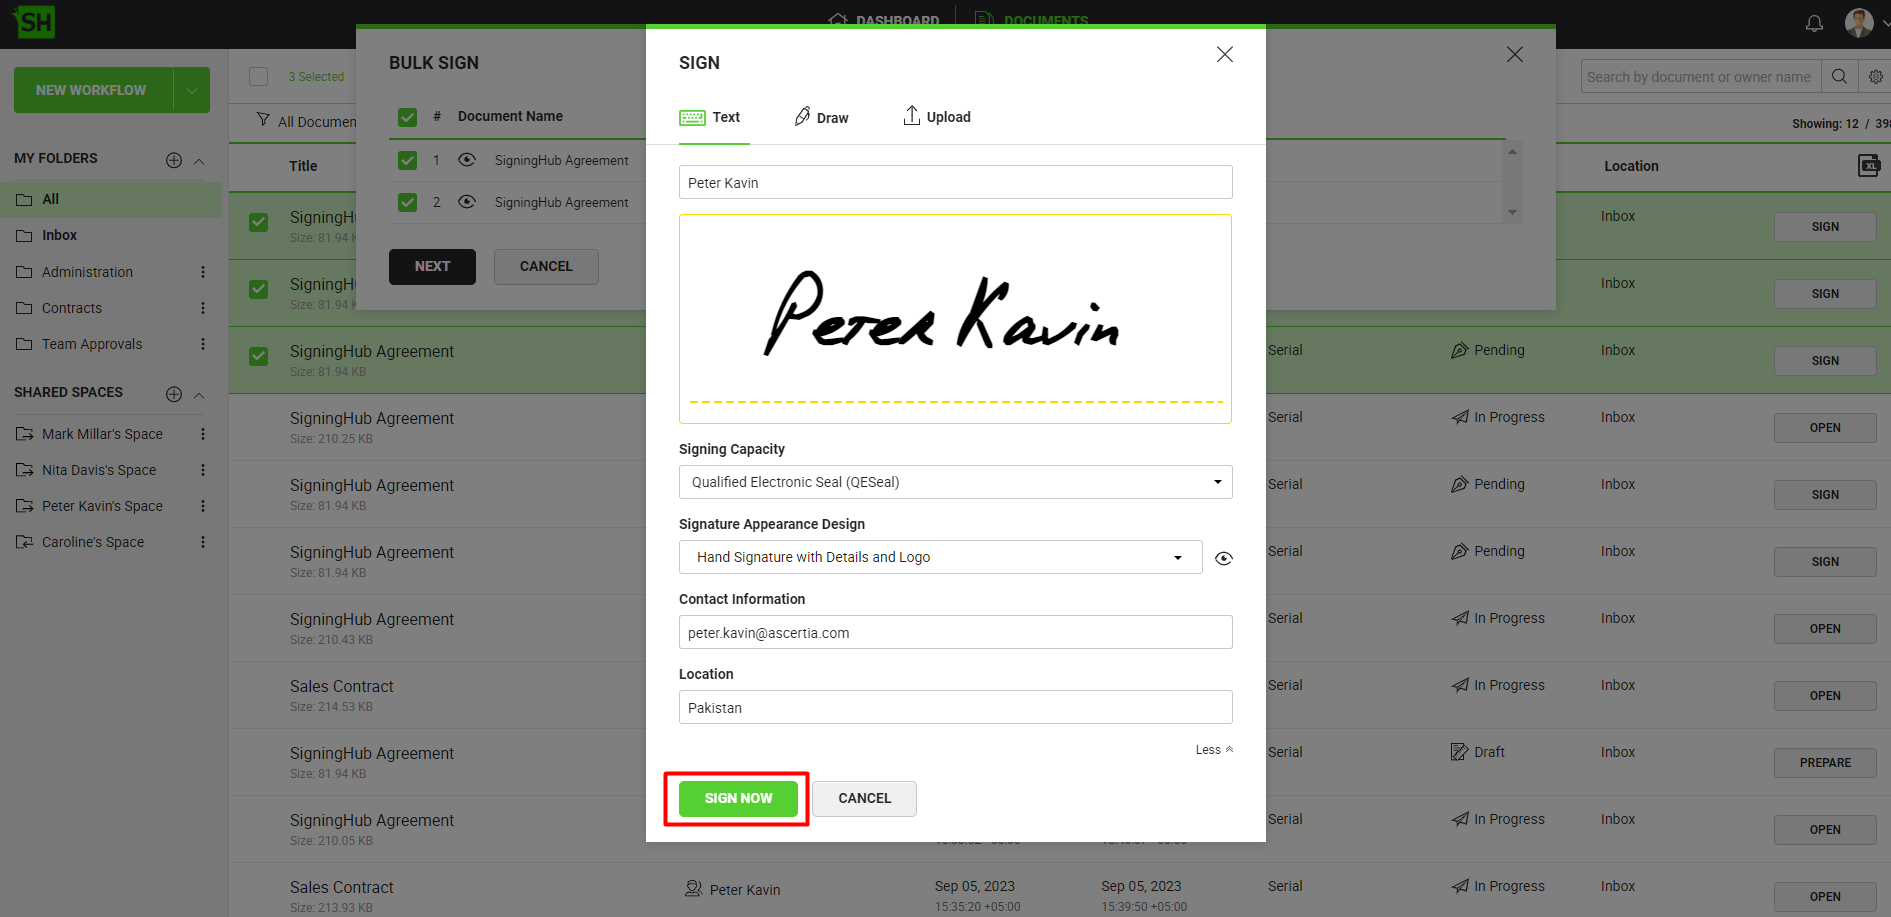Toggle select-all checkbox in Bulk Sign header
The width and height of the screenshot is (1891, 917).
pyautogui.click(x=407, y=117)
